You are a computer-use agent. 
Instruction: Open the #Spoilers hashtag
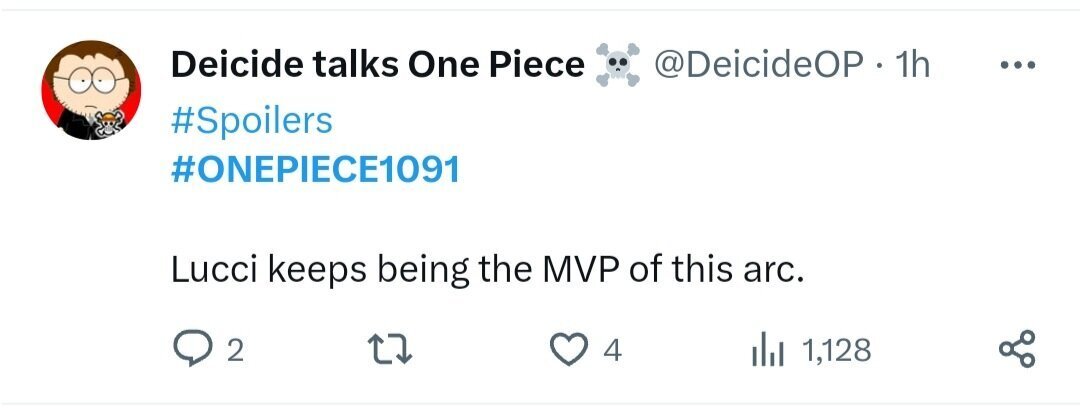click(252, 120)
